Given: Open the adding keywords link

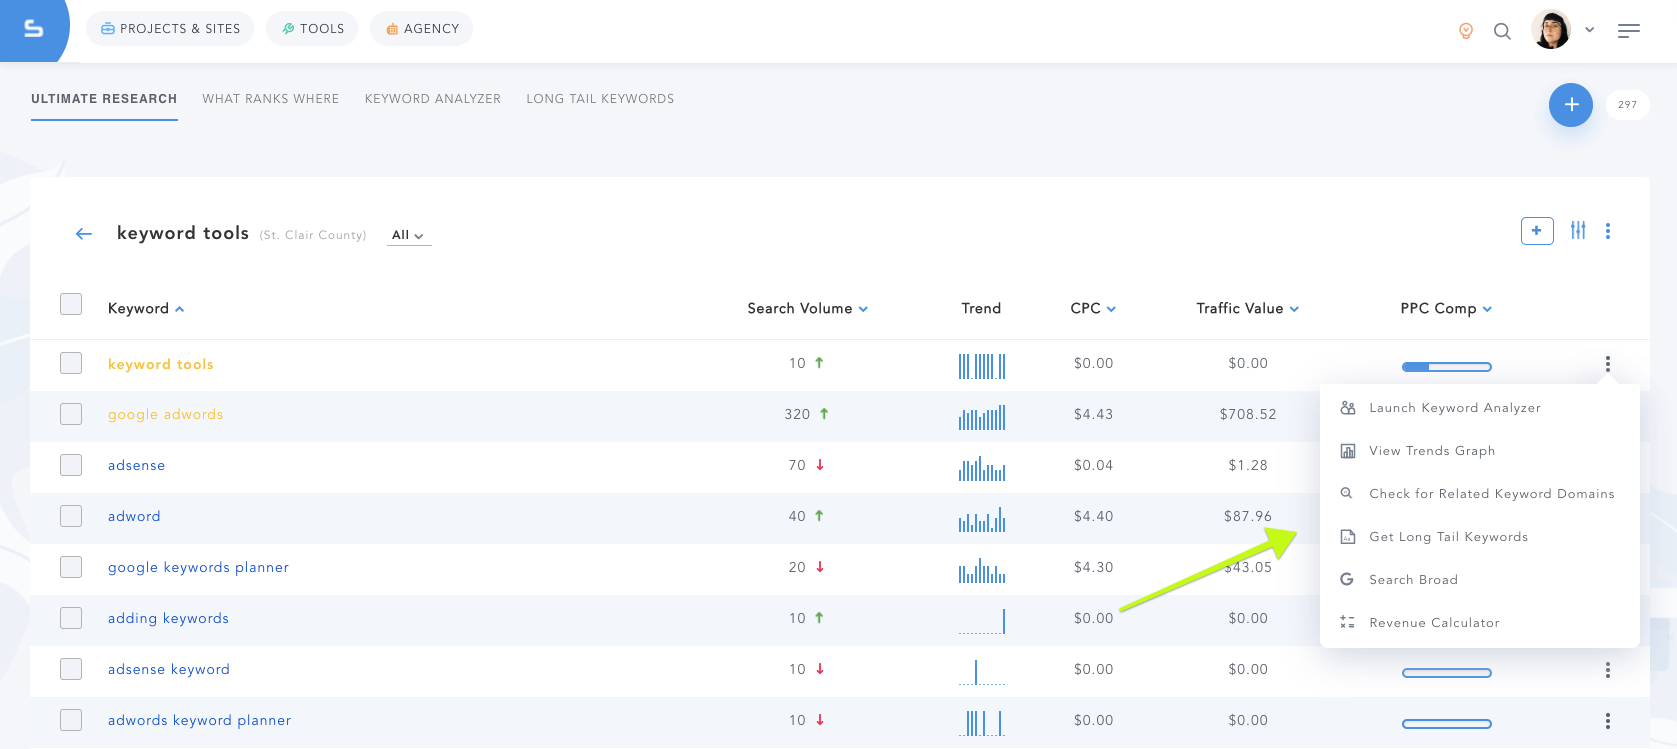Looking at the screenshot, I should tap(168, 618).
